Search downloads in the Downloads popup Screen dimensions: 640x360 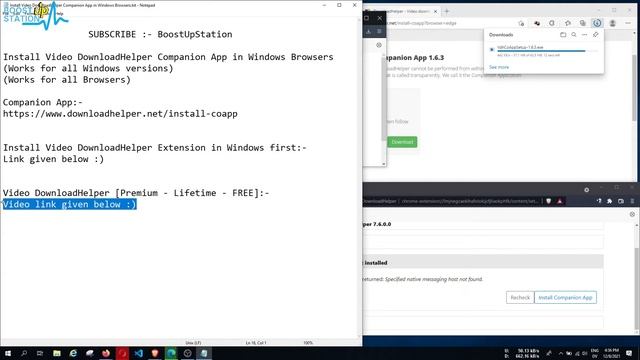click(574, 35)
